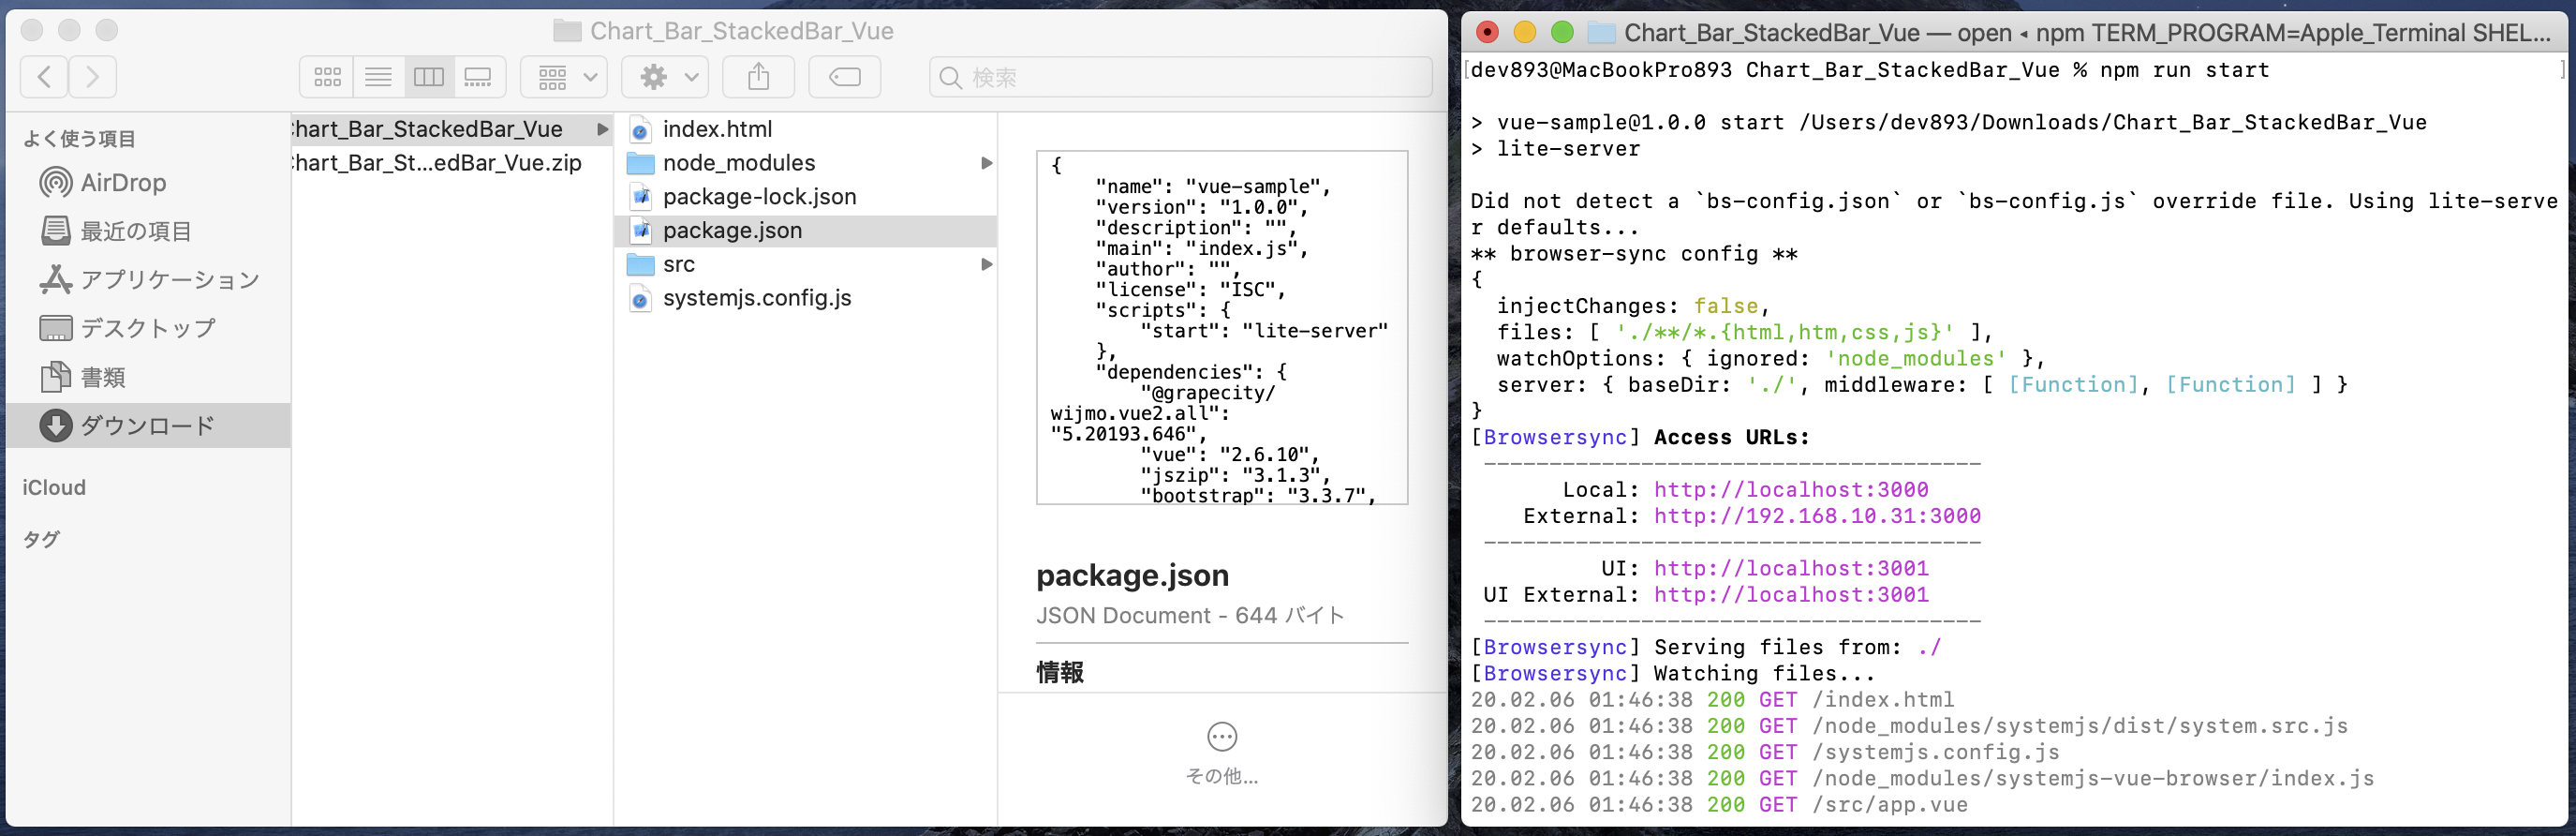Minimize the Terminal window
2576x836 pixels.
(1524, 32)
